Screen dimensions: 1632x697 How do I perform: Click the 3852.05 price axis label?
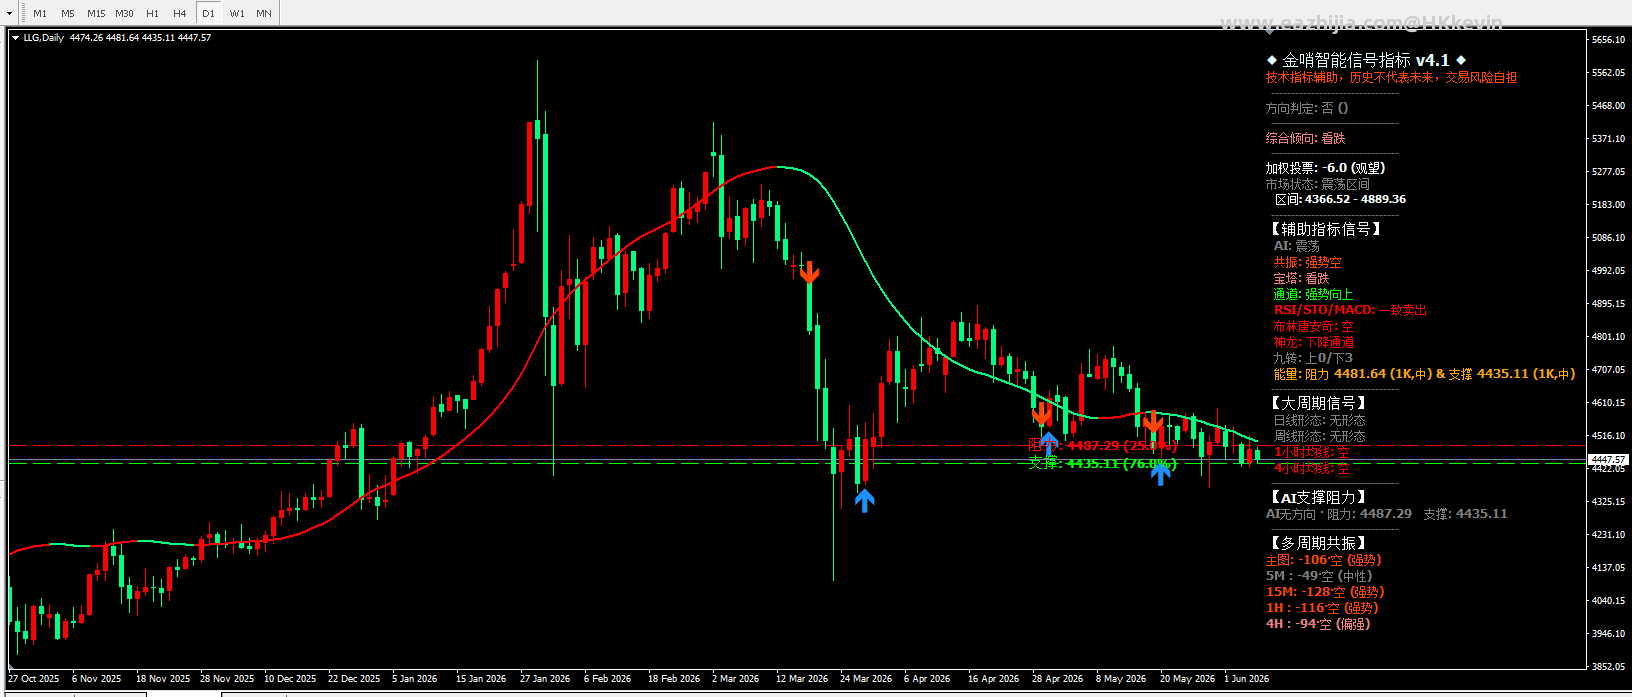[1608, 667]
